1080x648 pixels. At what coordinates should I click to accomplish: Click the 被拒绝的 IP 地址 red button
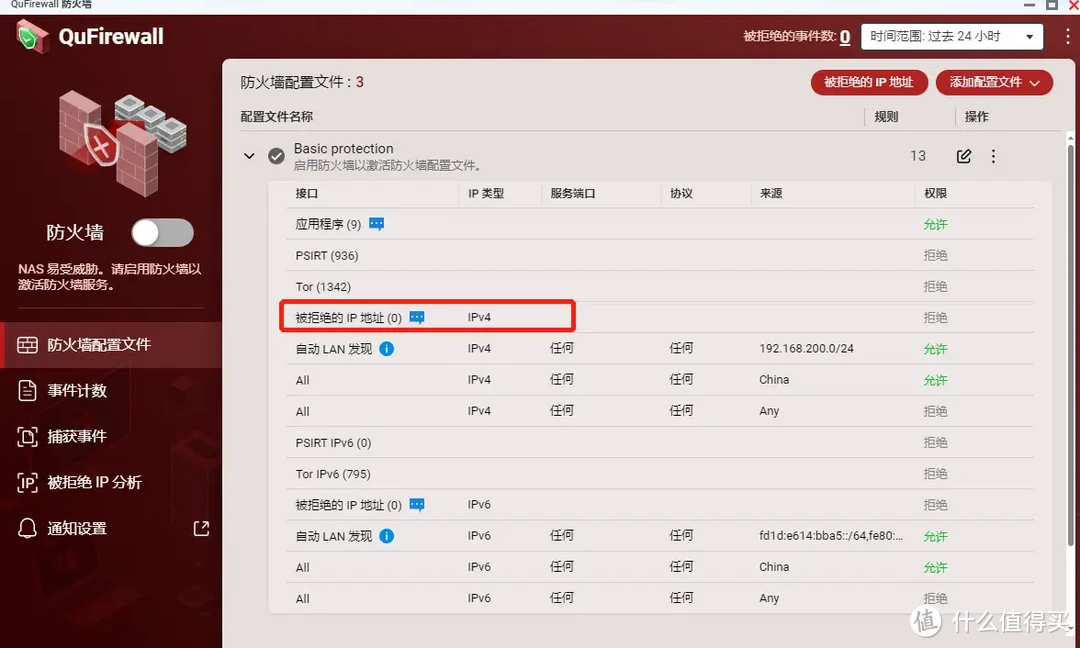pyautogui.click(x=869, y=83)
